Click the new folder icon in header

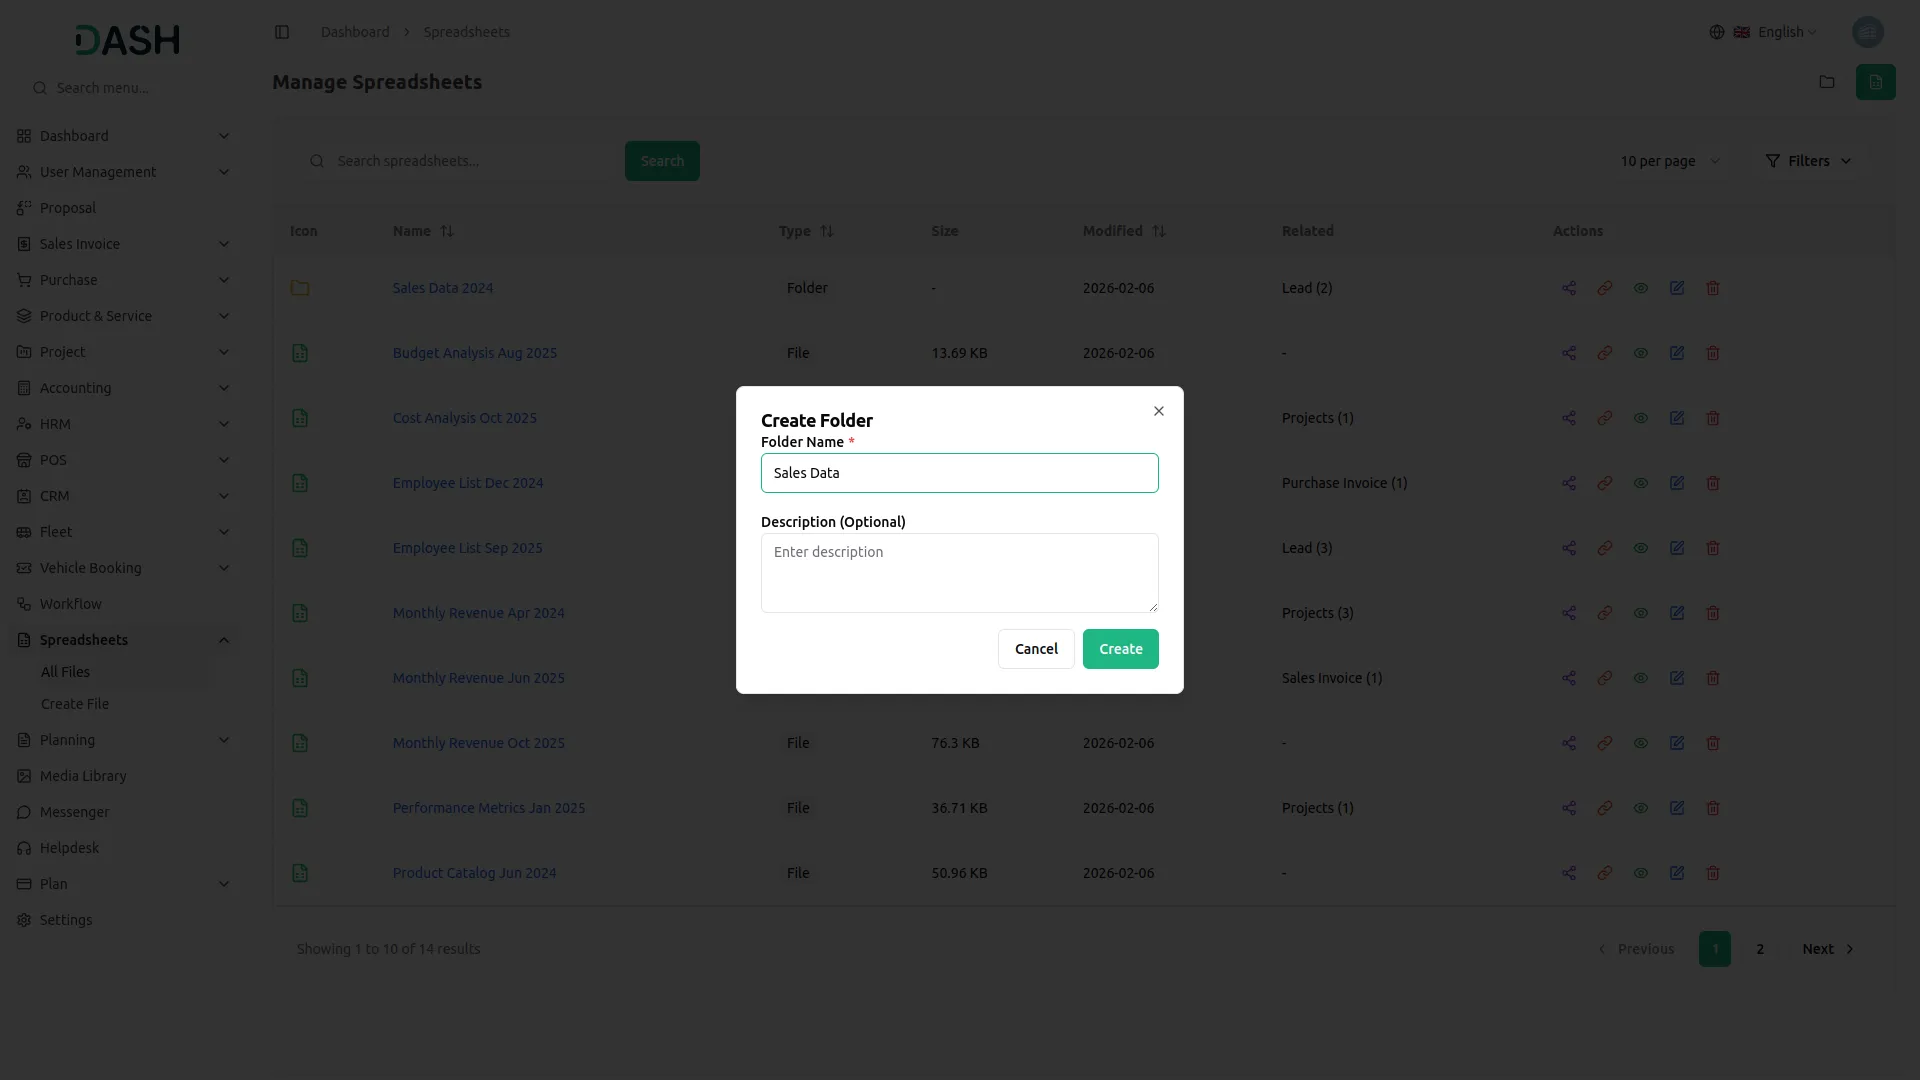(1827, 82)
